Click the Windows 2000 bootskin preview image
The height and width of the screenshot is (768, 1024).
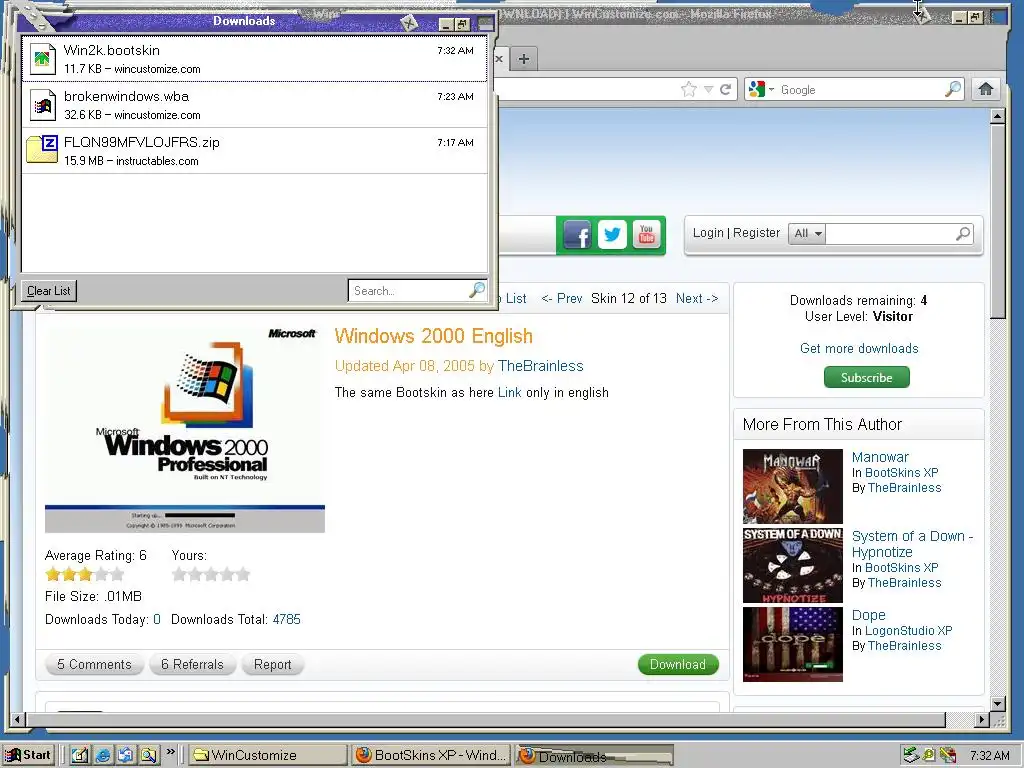point(185,430)
